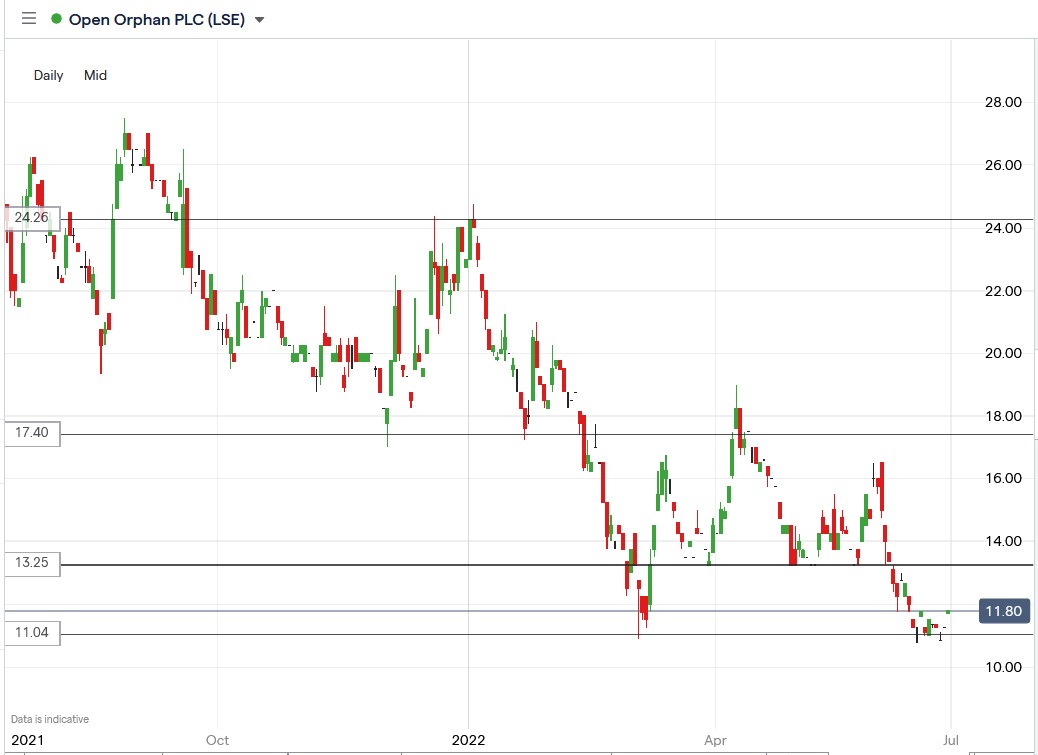
Task: Toggle the 17.40 horizontal support line
Action: [500, 434]
